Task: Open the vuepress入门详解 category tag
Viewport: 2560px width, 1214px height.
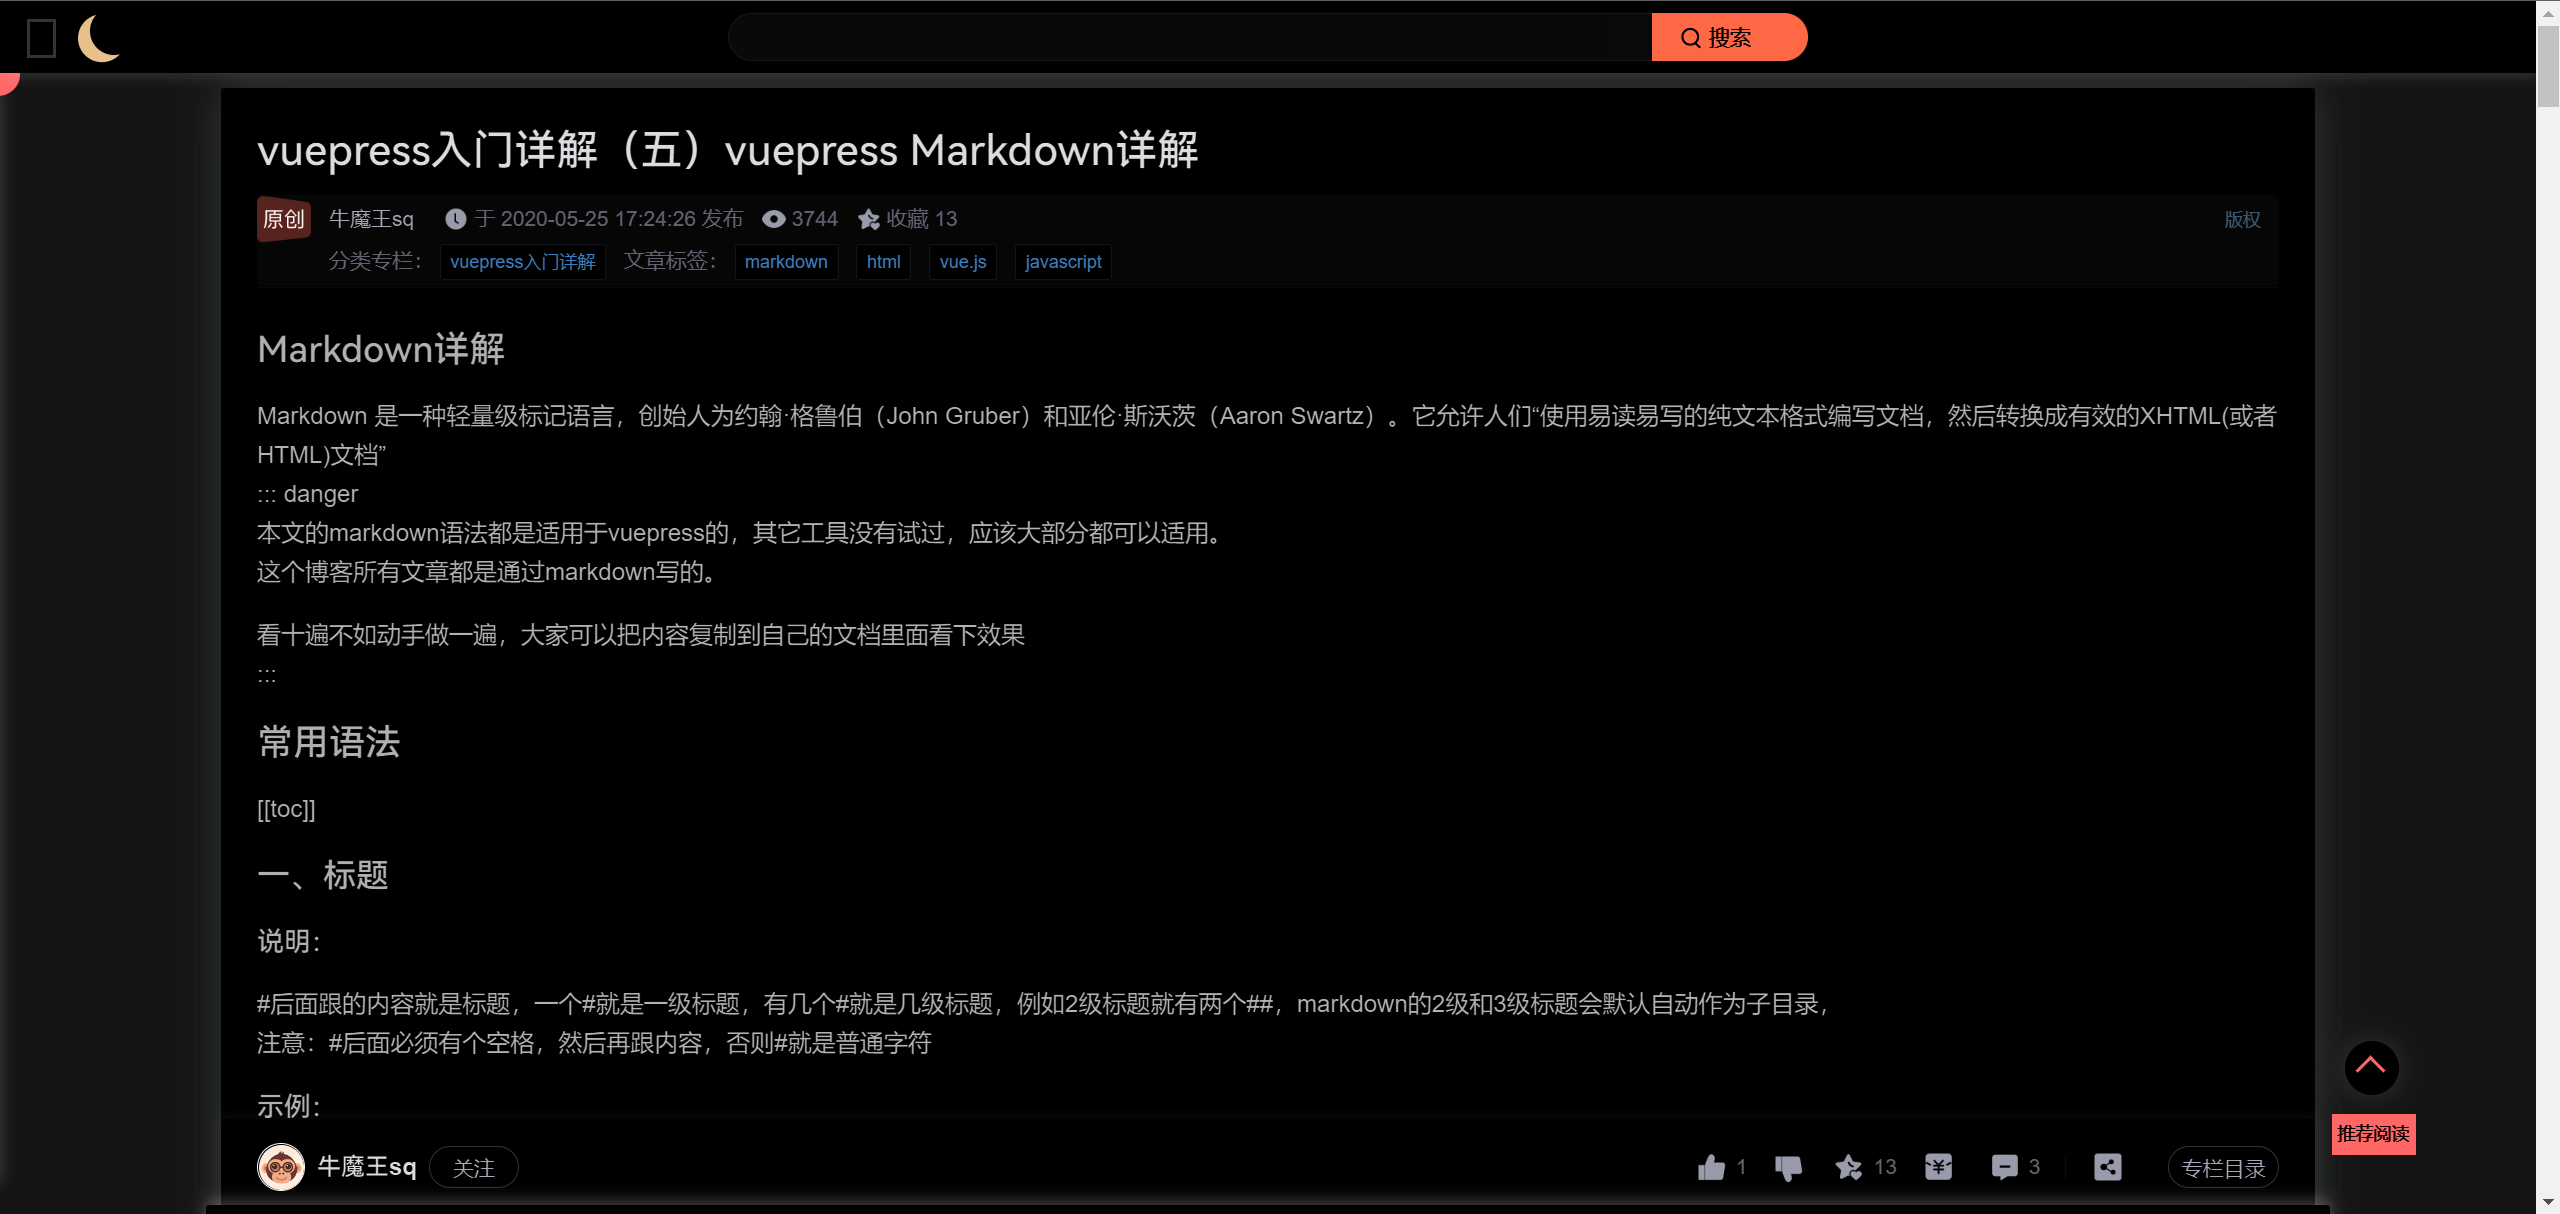Action: [522, 262]
